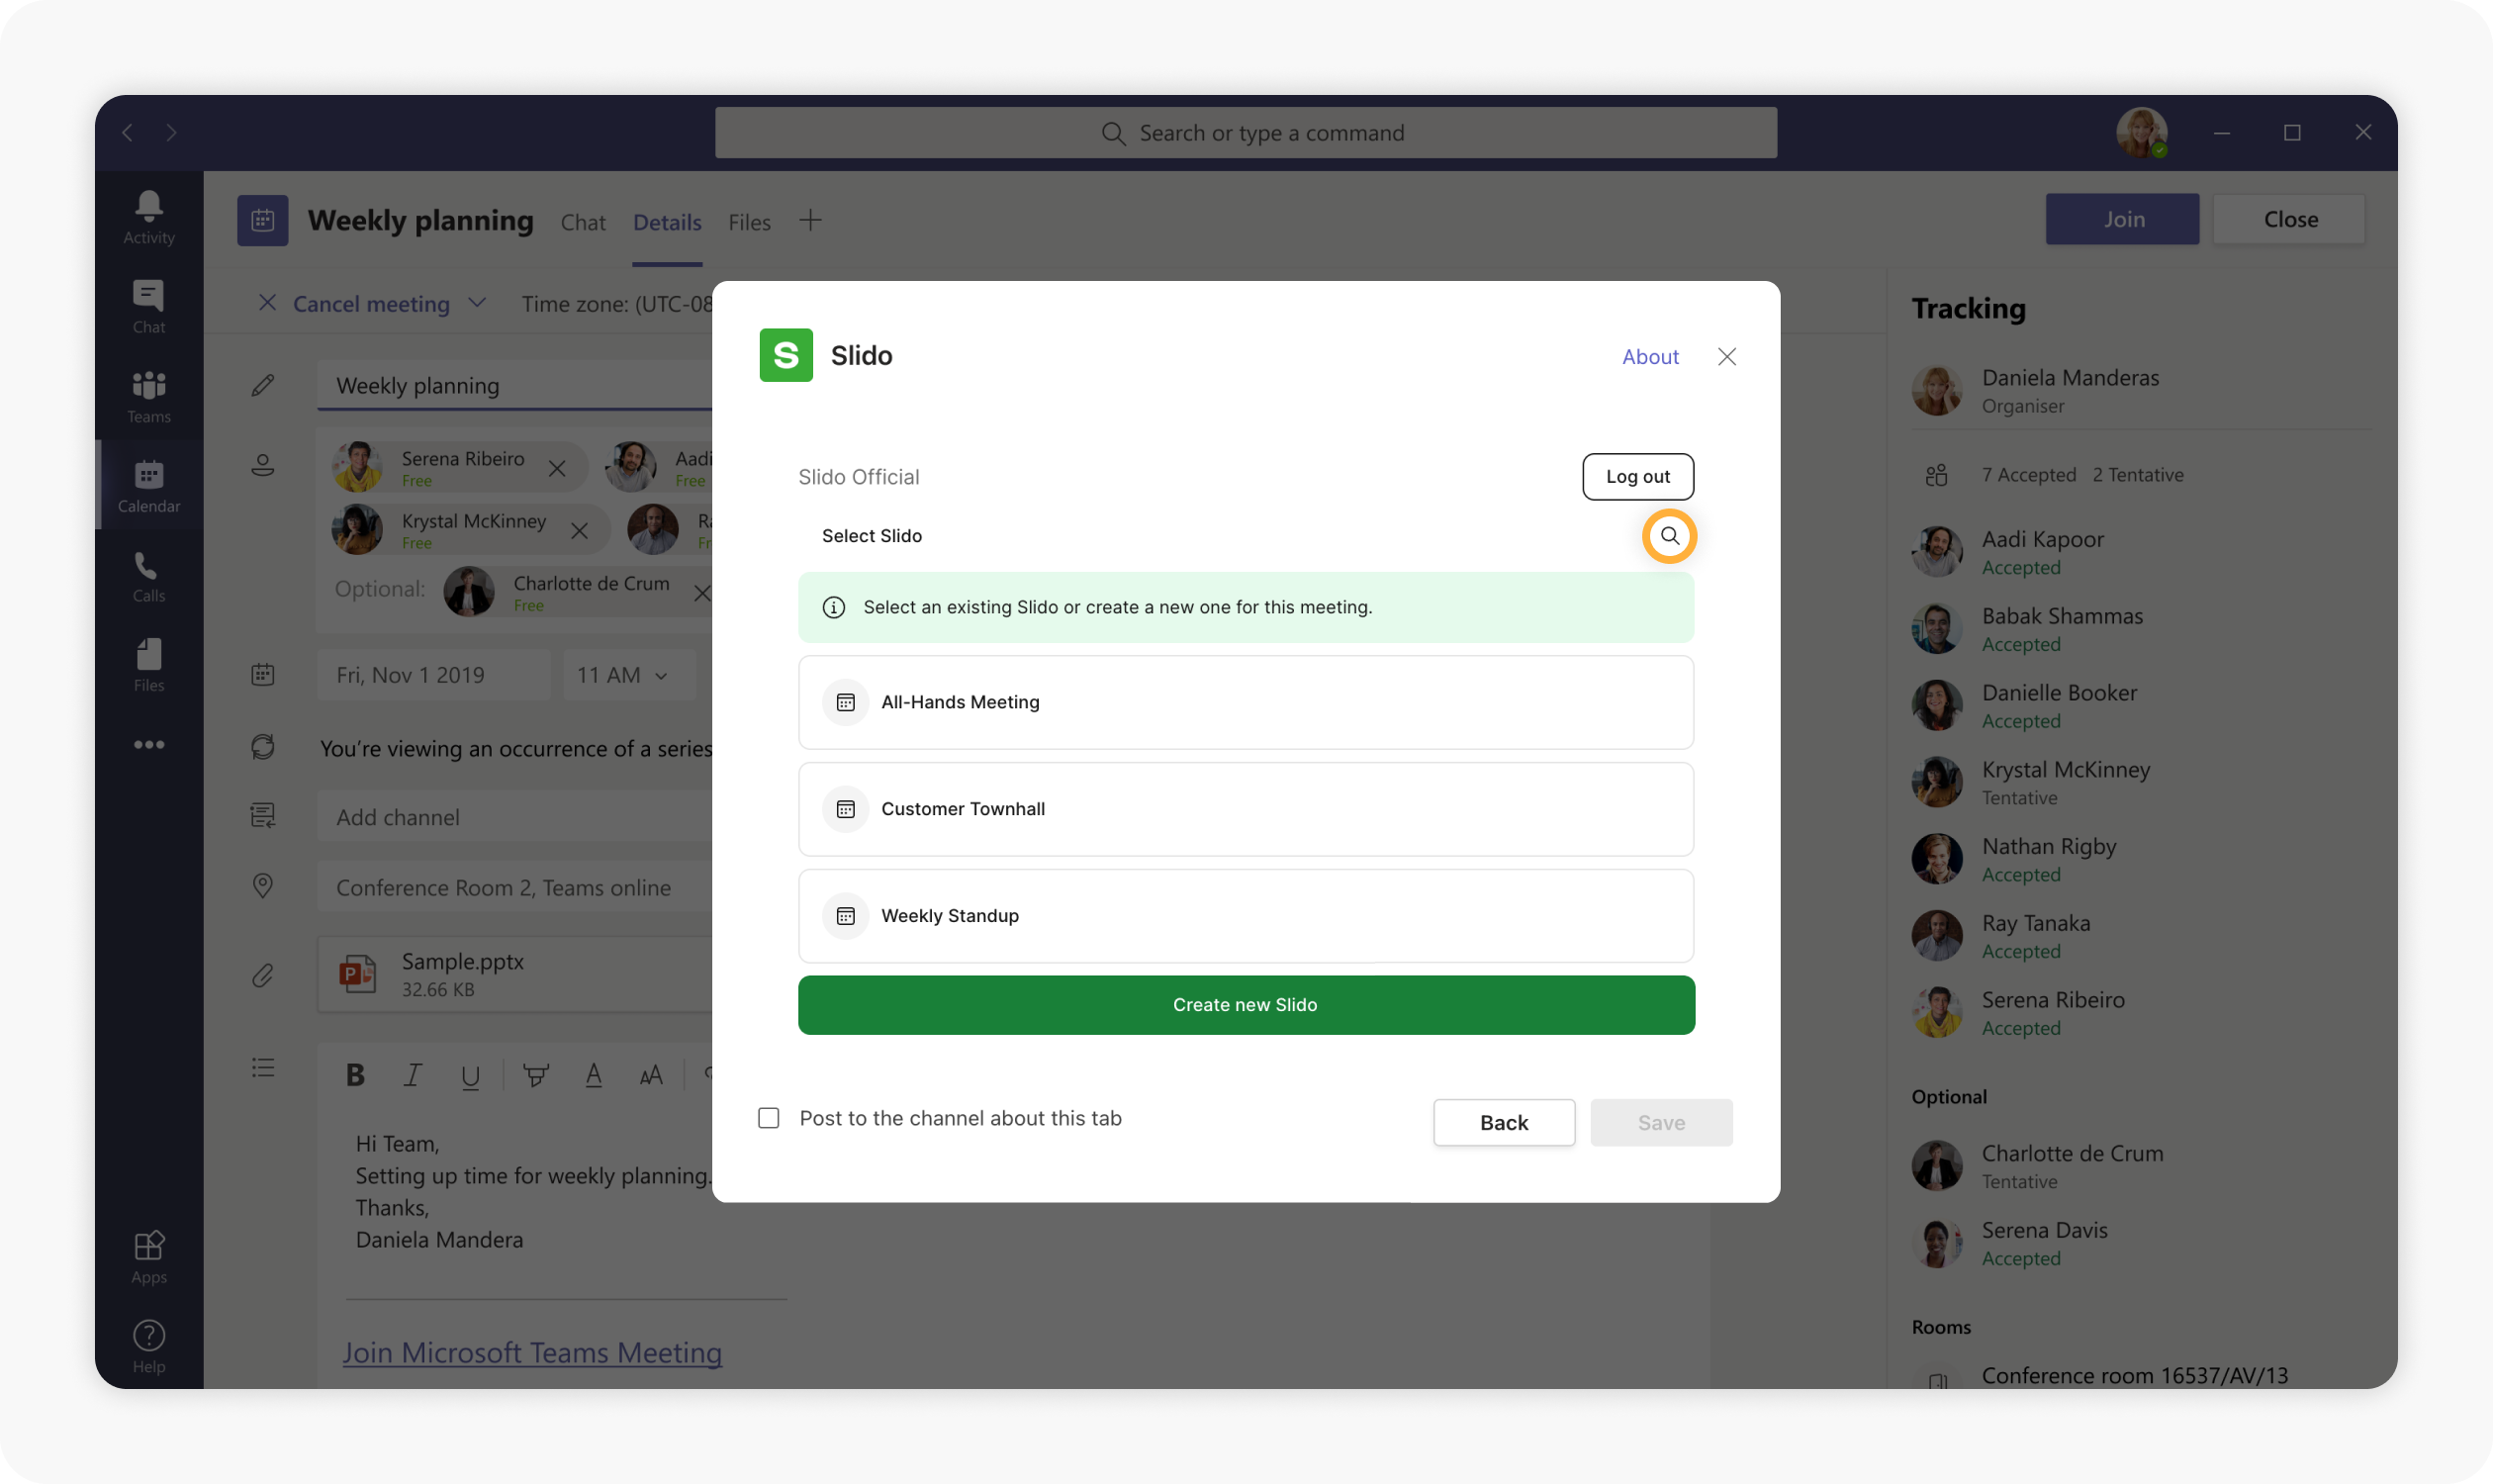The width and height of the screenshot is (2493, 1484).
Task: Open Help in the sidebar
Action: coord(149,1346)
